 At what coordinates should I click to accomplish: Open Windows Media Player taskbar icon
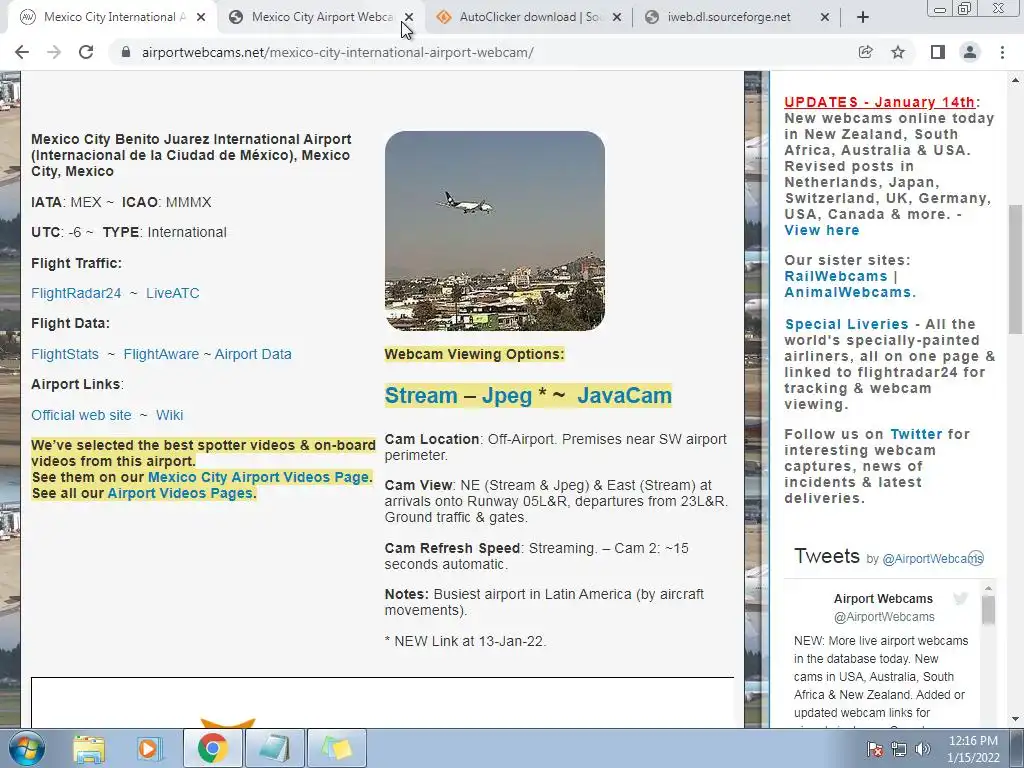149,749
